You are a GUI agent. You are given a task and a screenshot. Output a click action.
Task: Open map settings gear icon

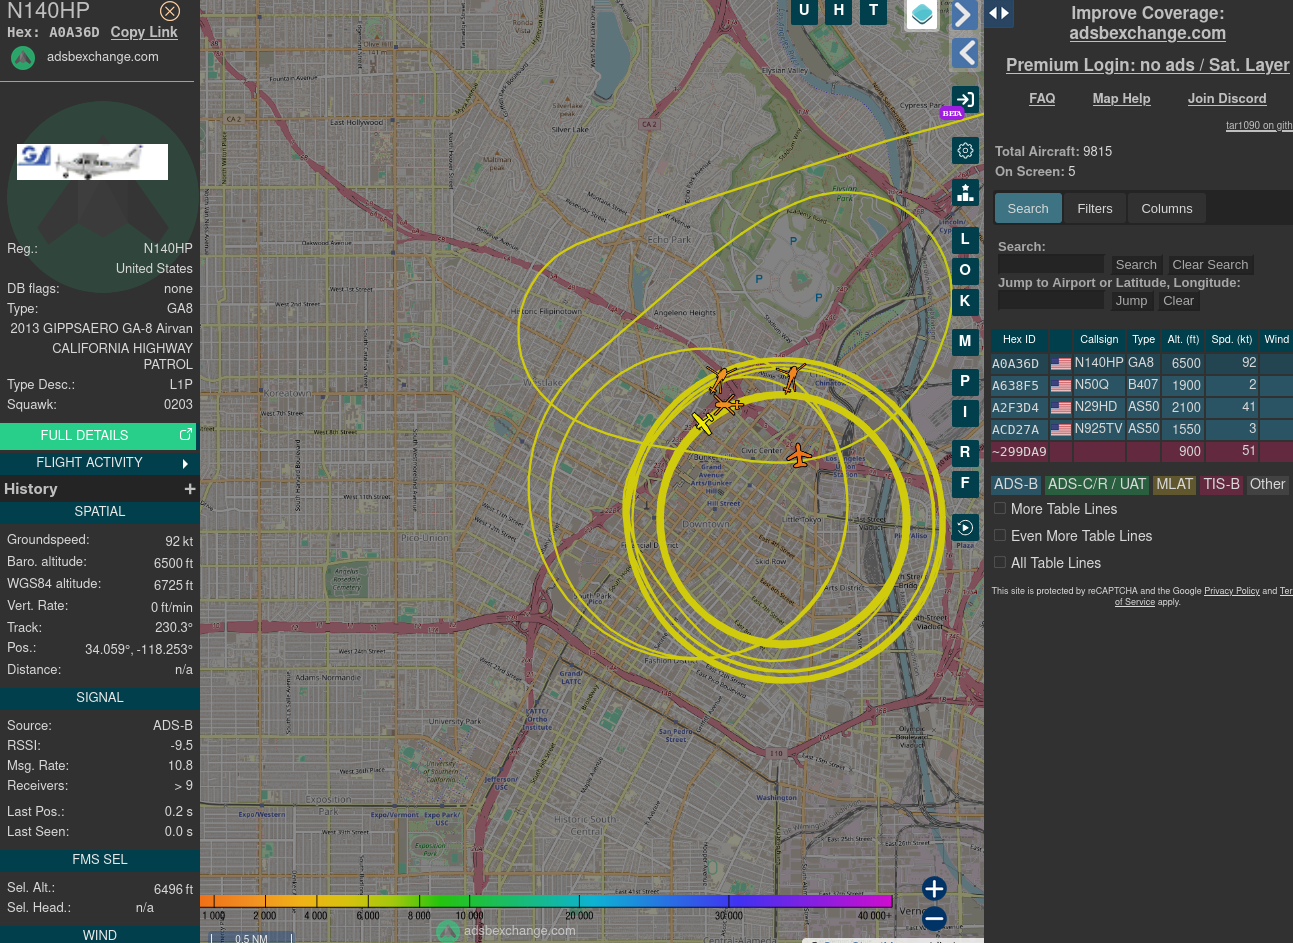(x=965, y=151)
